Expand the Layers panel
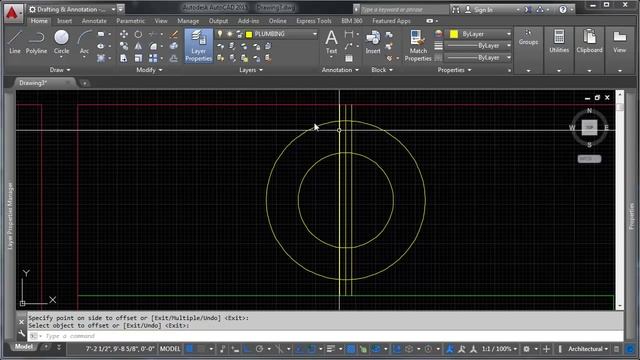 click(251, 70)
